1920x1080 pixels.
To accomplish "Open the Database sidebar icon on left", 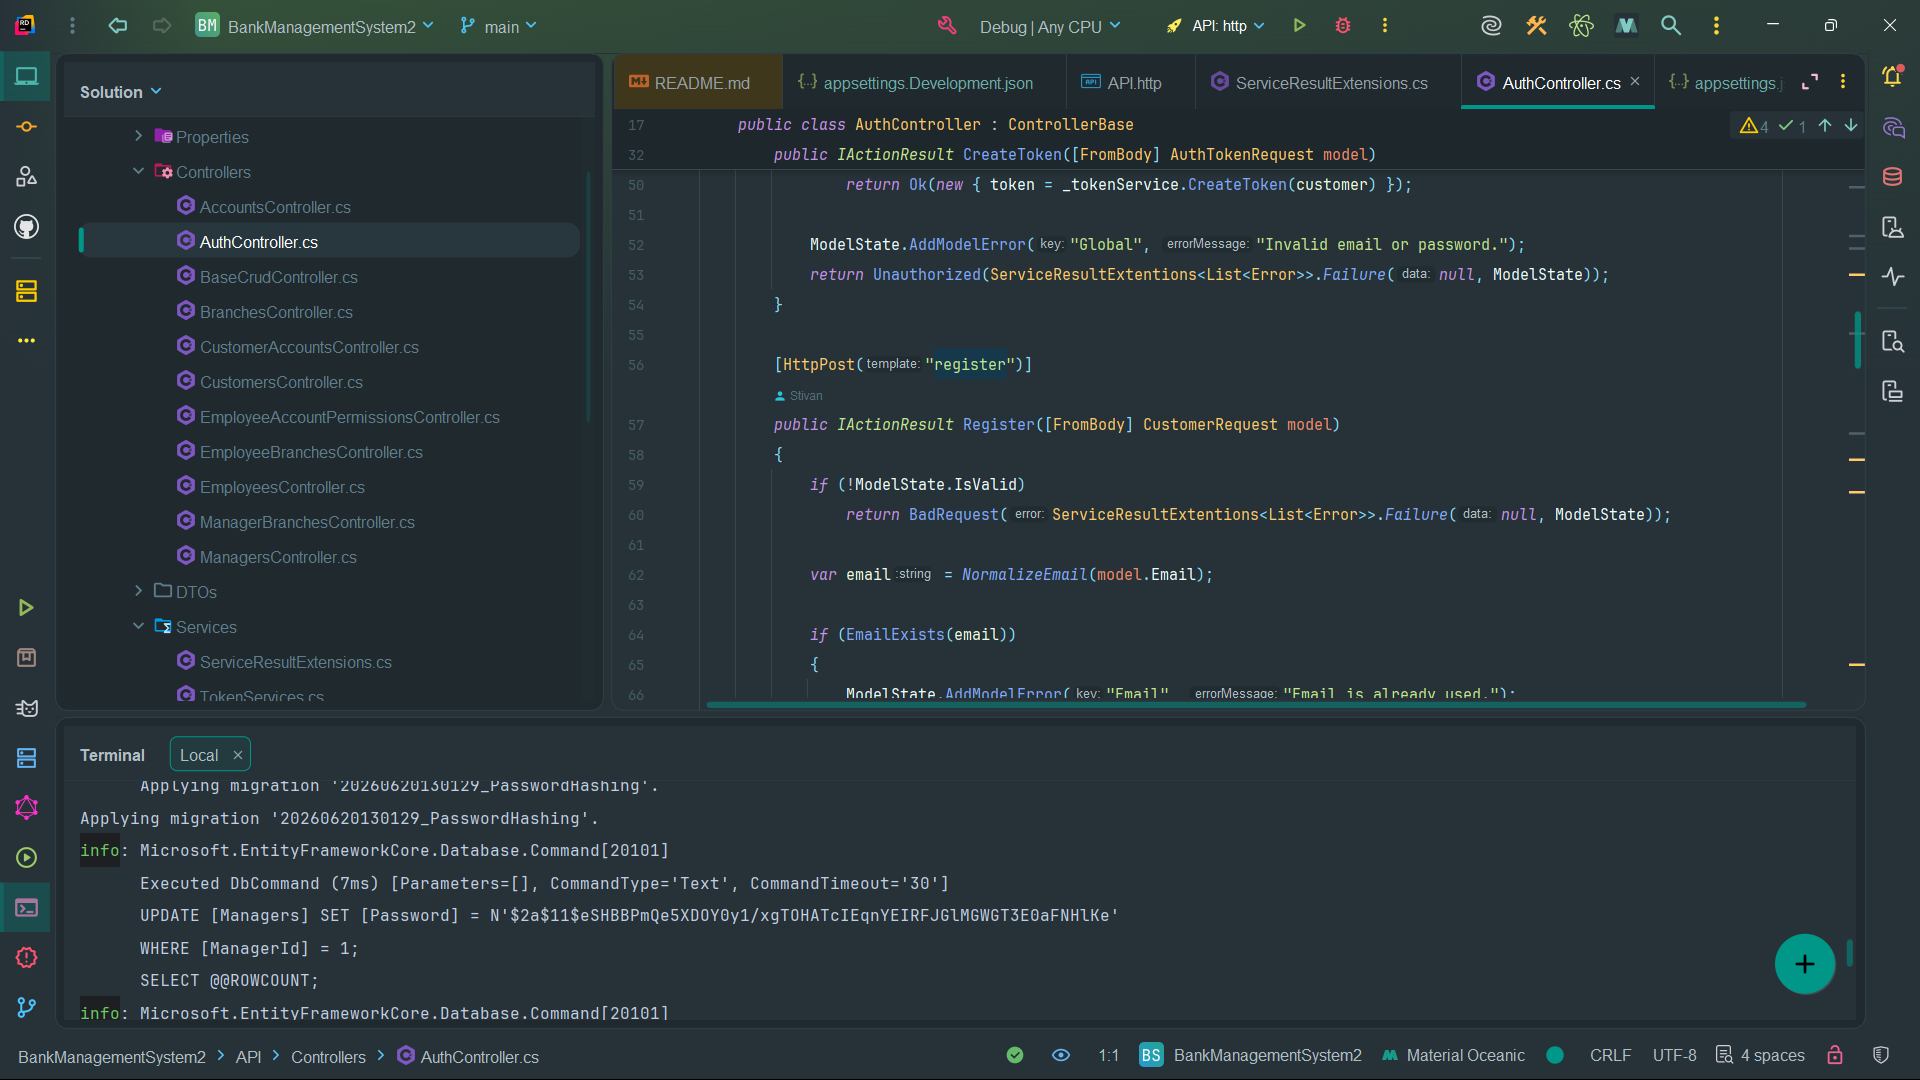I will coord(26,291).
